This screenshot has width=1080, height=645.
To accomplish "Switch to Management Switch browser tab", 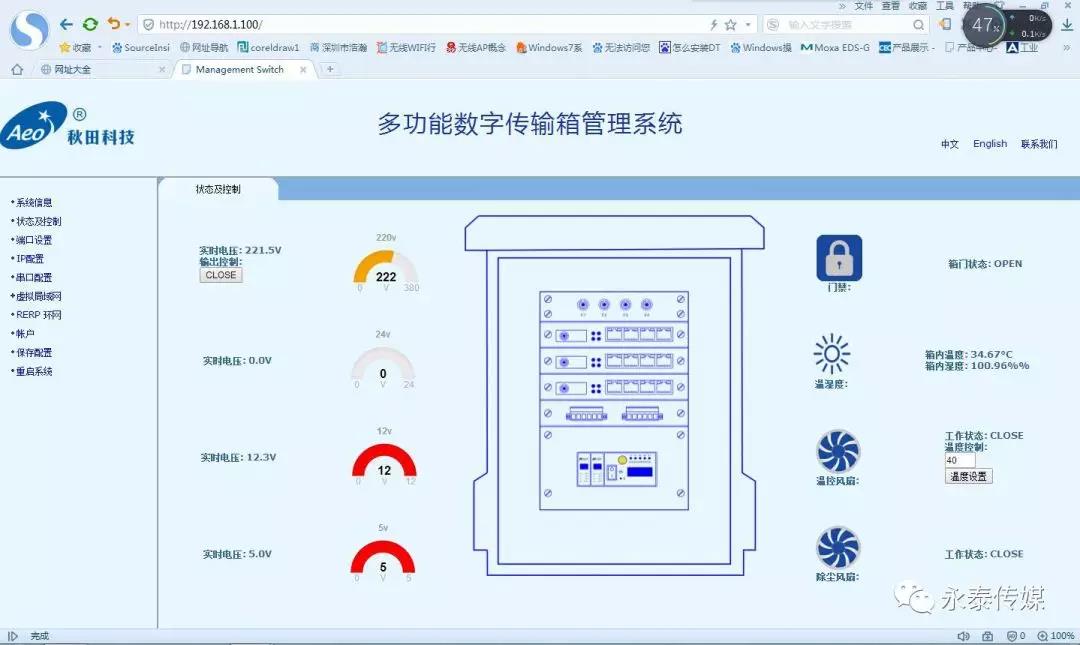I will point(239,70).
